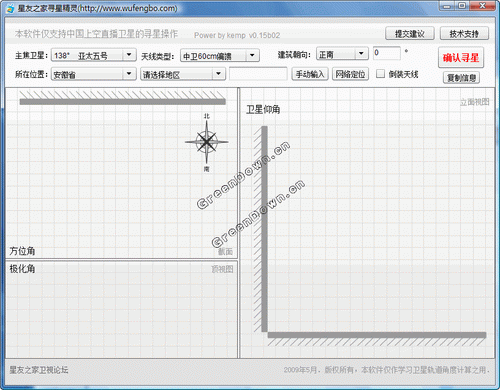Open 技术支持 technical support

point(464,33)
